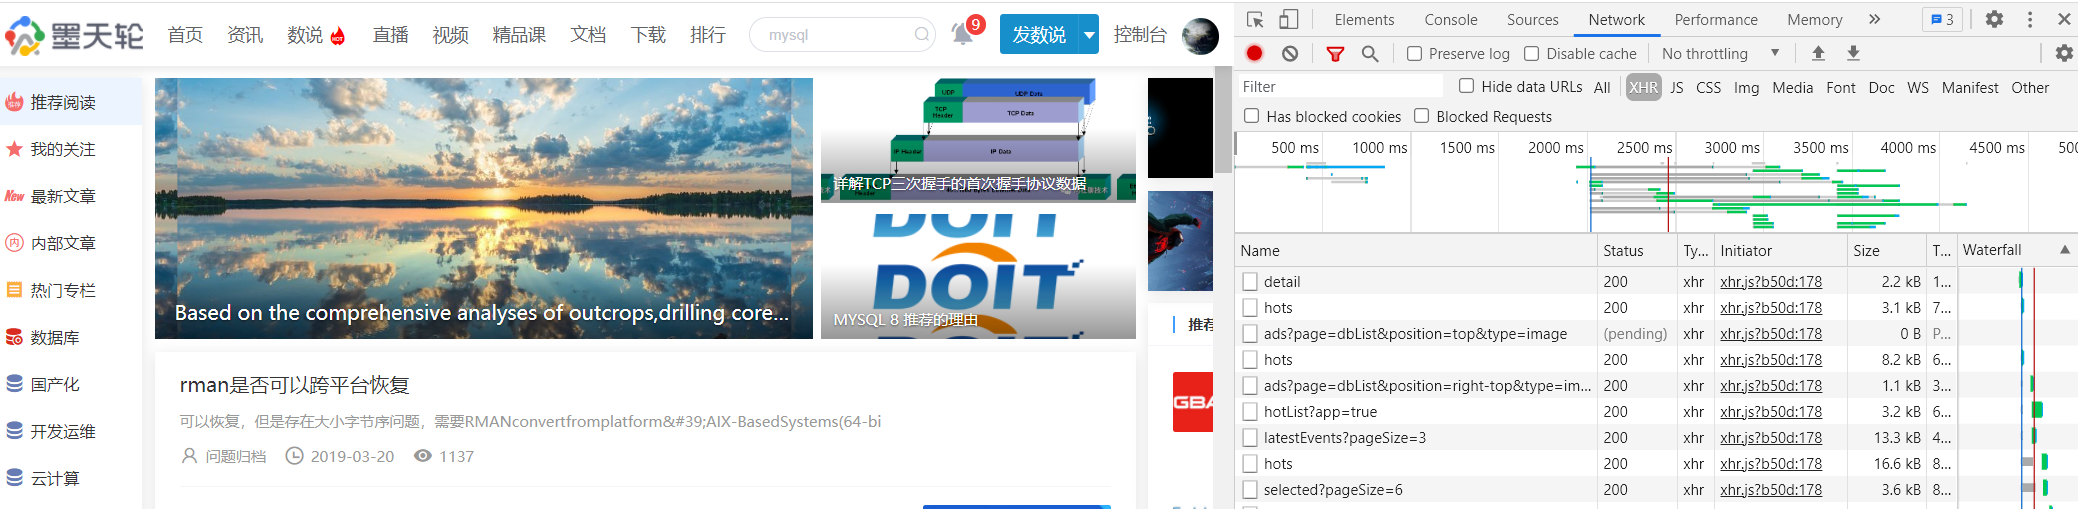This screenshot has height=509, width=2078.
Task: Switch to the Performance tab
Action: 1716,20
